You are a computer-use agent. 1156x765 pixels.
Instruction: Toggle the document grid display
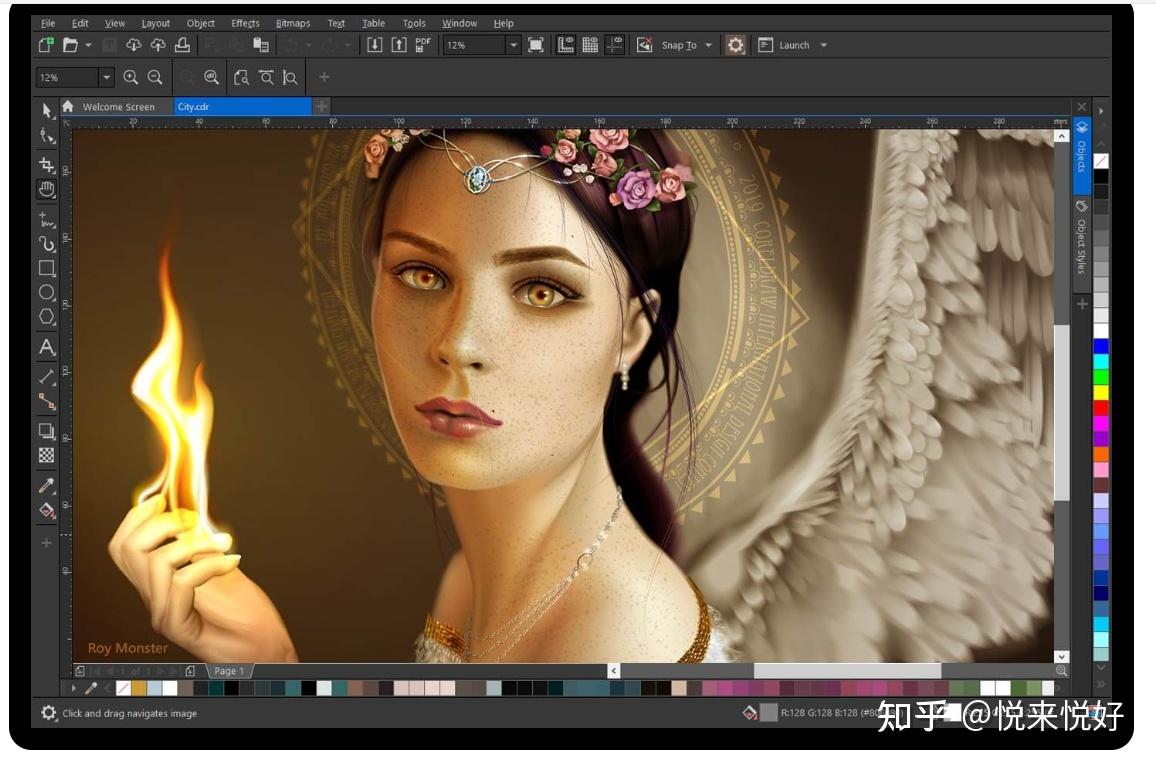(589, 44)
